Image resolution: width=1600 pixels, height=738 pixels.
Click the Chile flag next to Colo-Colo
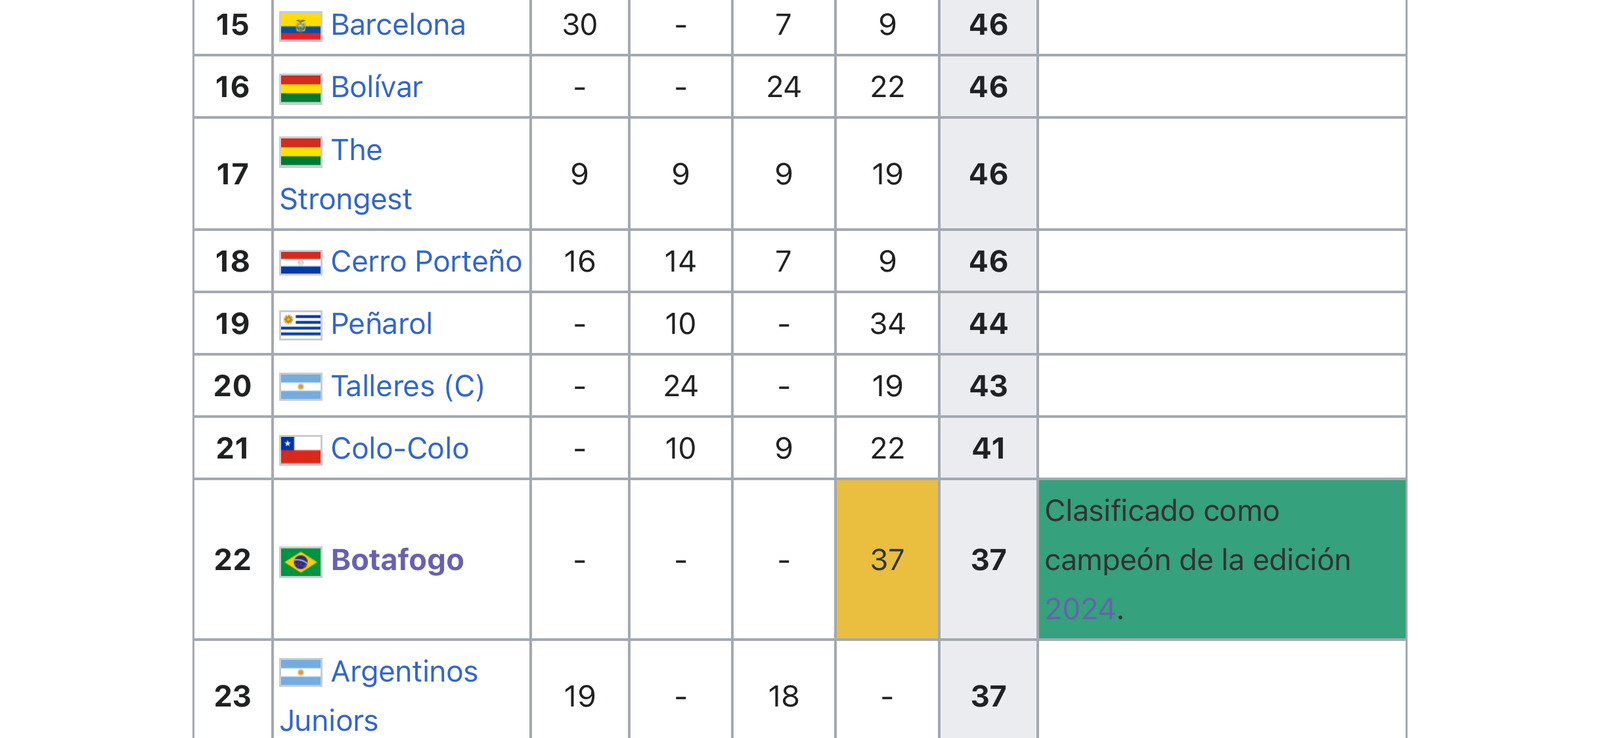(x=300, y=450)
